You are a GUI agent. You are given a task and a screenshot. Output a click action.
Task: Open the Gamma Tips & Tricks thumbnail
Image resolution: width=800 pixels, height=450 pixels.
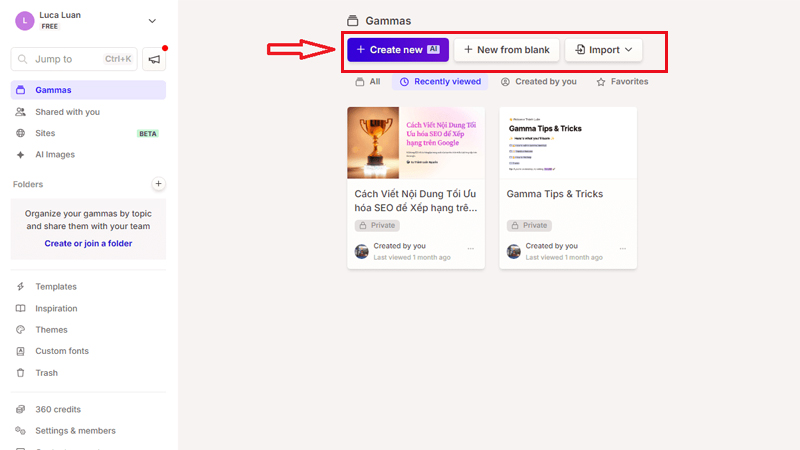point(568,143)
